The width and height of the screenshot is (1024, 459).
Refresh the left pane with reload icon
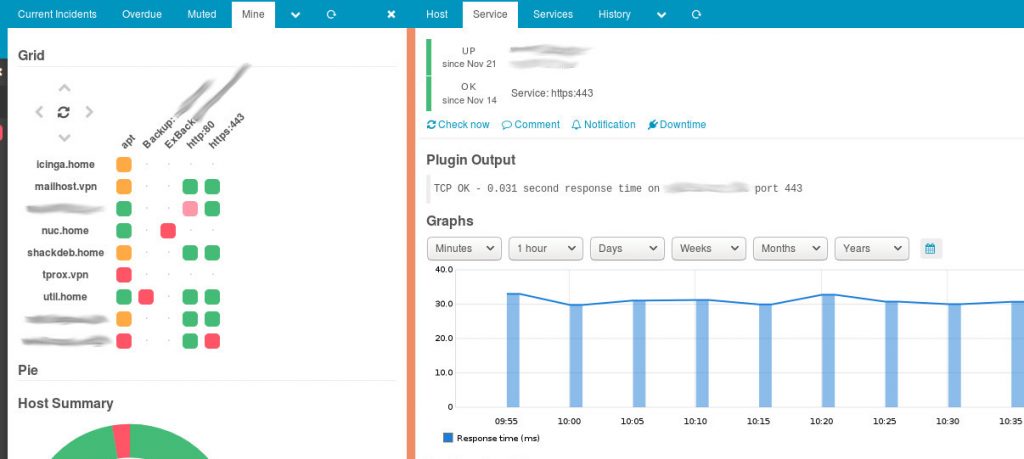pyautogui.click(x=331, y=14)
